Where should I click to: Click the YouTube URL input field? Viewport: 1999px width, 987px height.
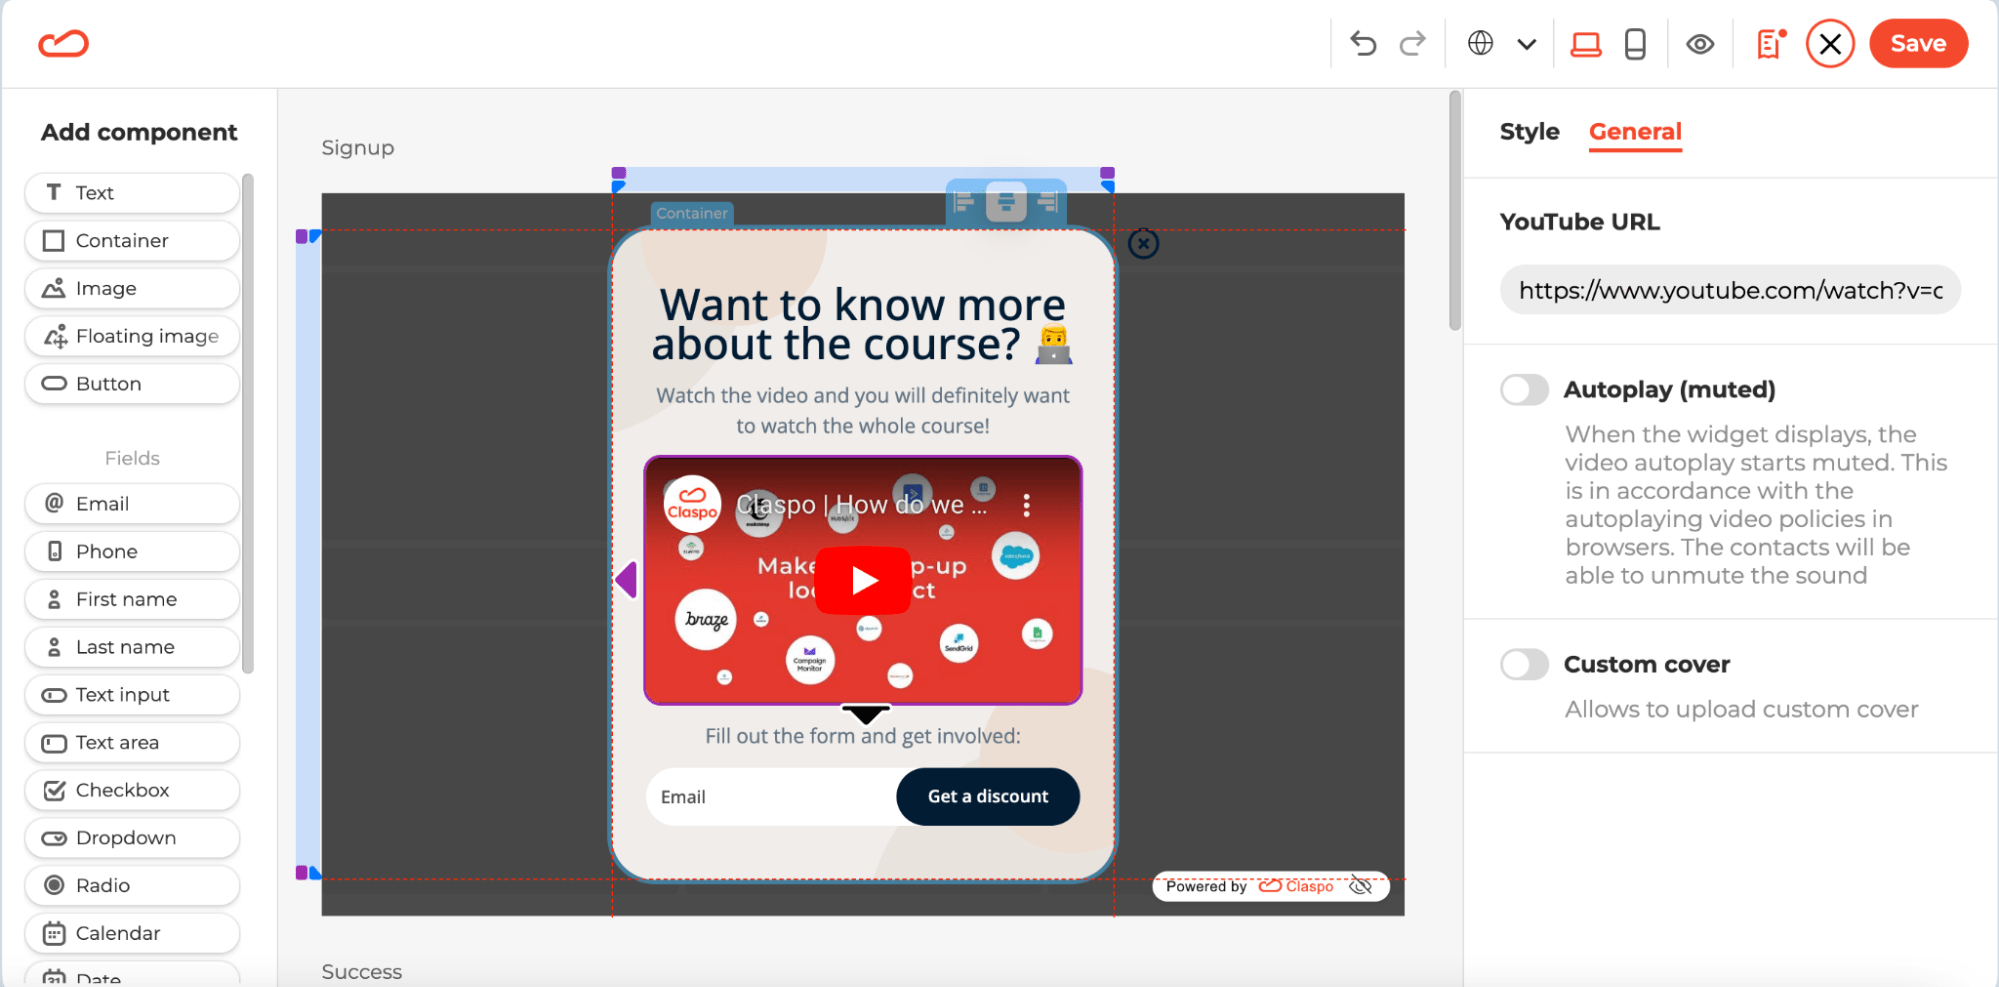[x=1729, y=289]
